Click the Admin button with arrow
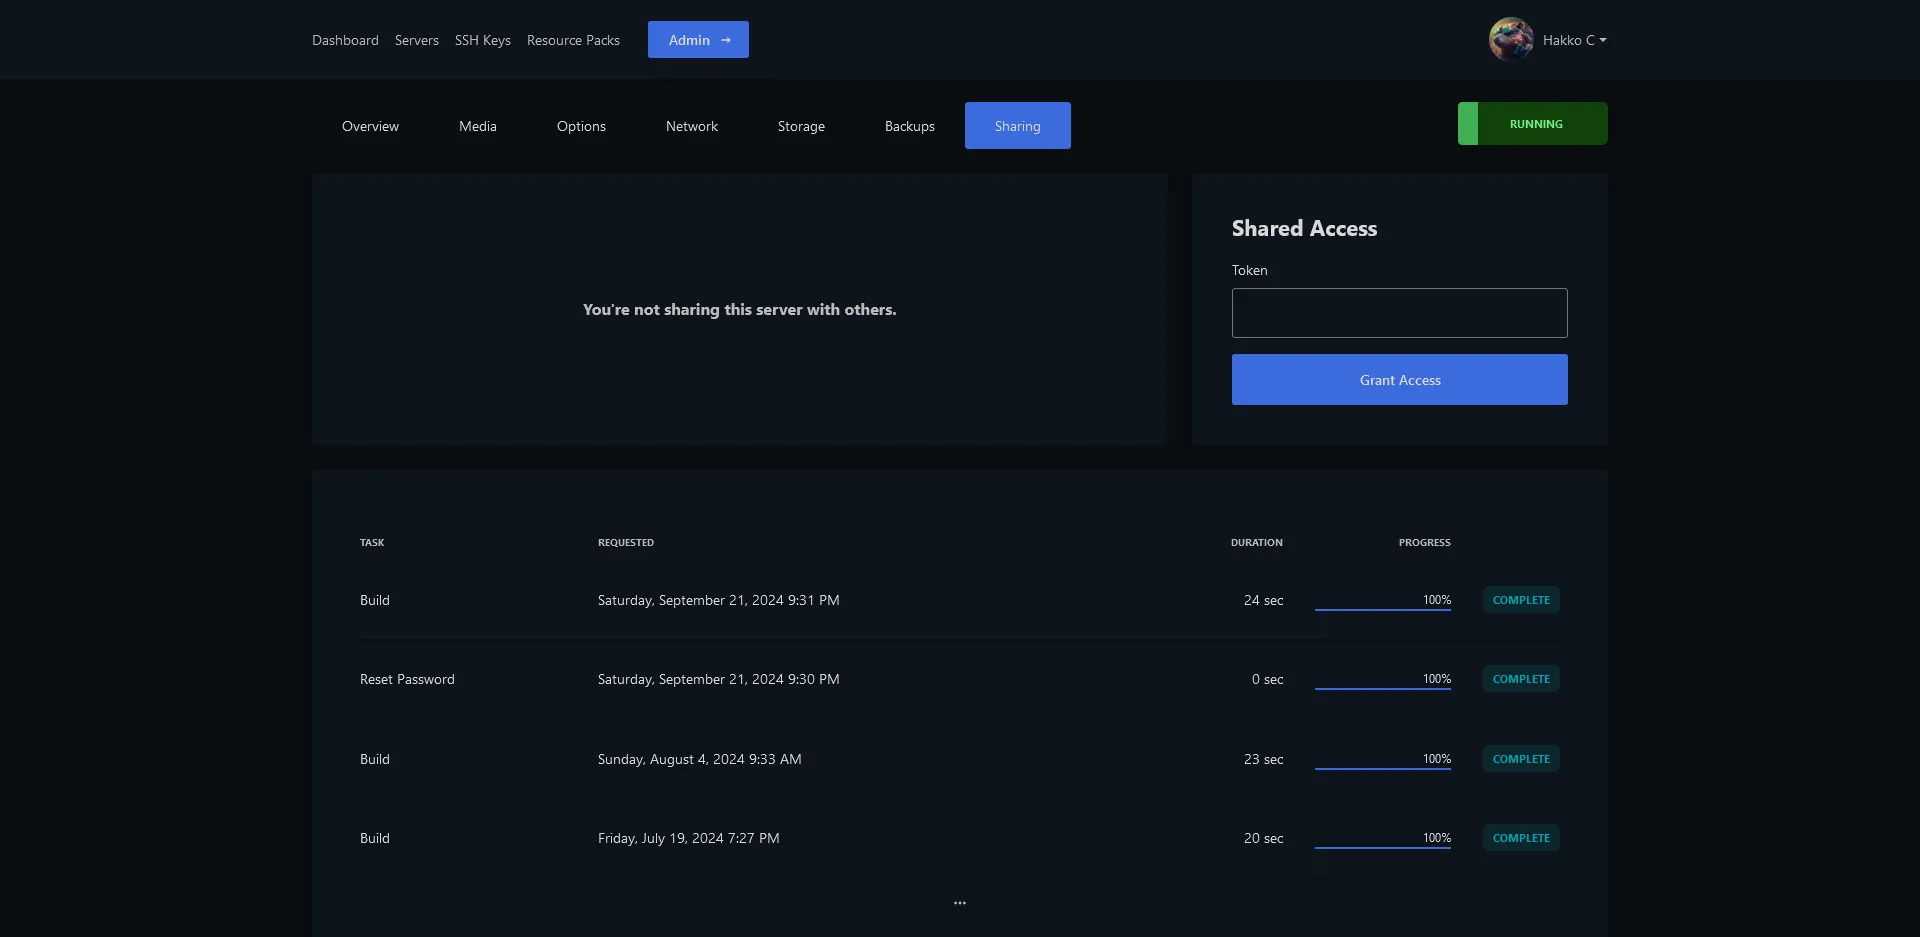Viewport: 1920px width, 937px height. [x=698, y=40]
